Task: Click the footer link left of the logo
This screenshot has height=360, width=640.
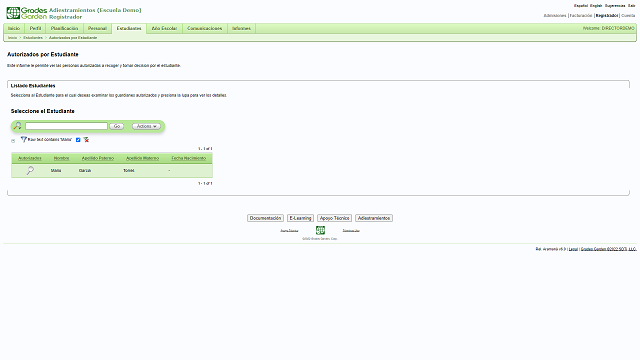Action: tap(289, 231)
